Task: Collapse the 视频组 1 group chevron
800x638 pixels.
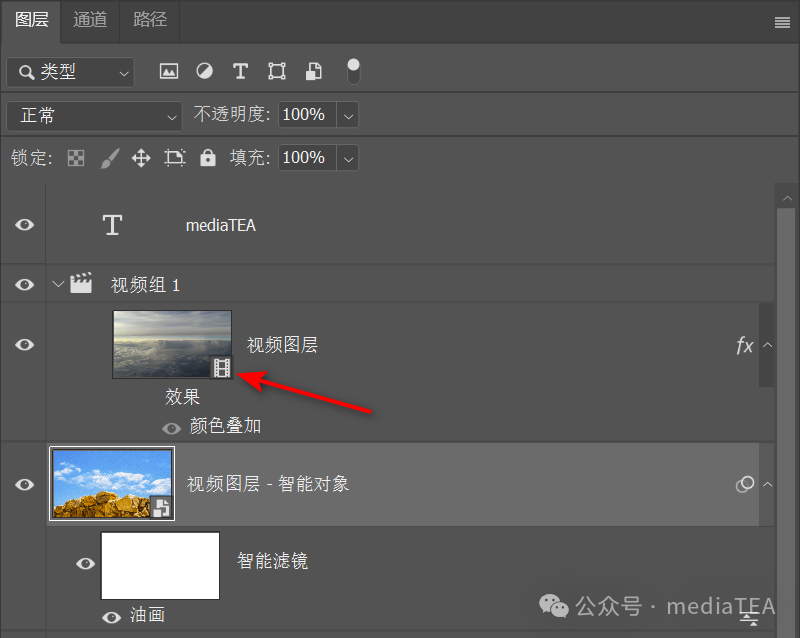Action: point(58,284)
